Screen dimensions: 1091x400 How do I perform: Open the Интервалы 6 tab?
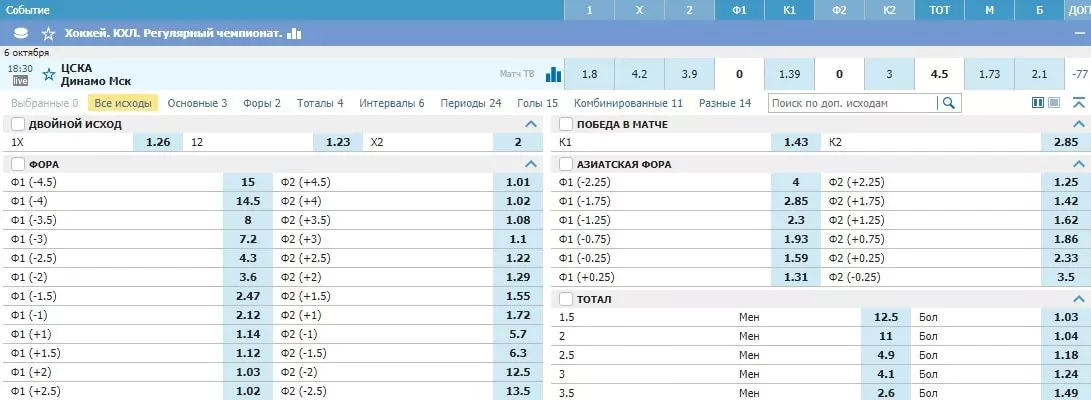tap(392, 103)
